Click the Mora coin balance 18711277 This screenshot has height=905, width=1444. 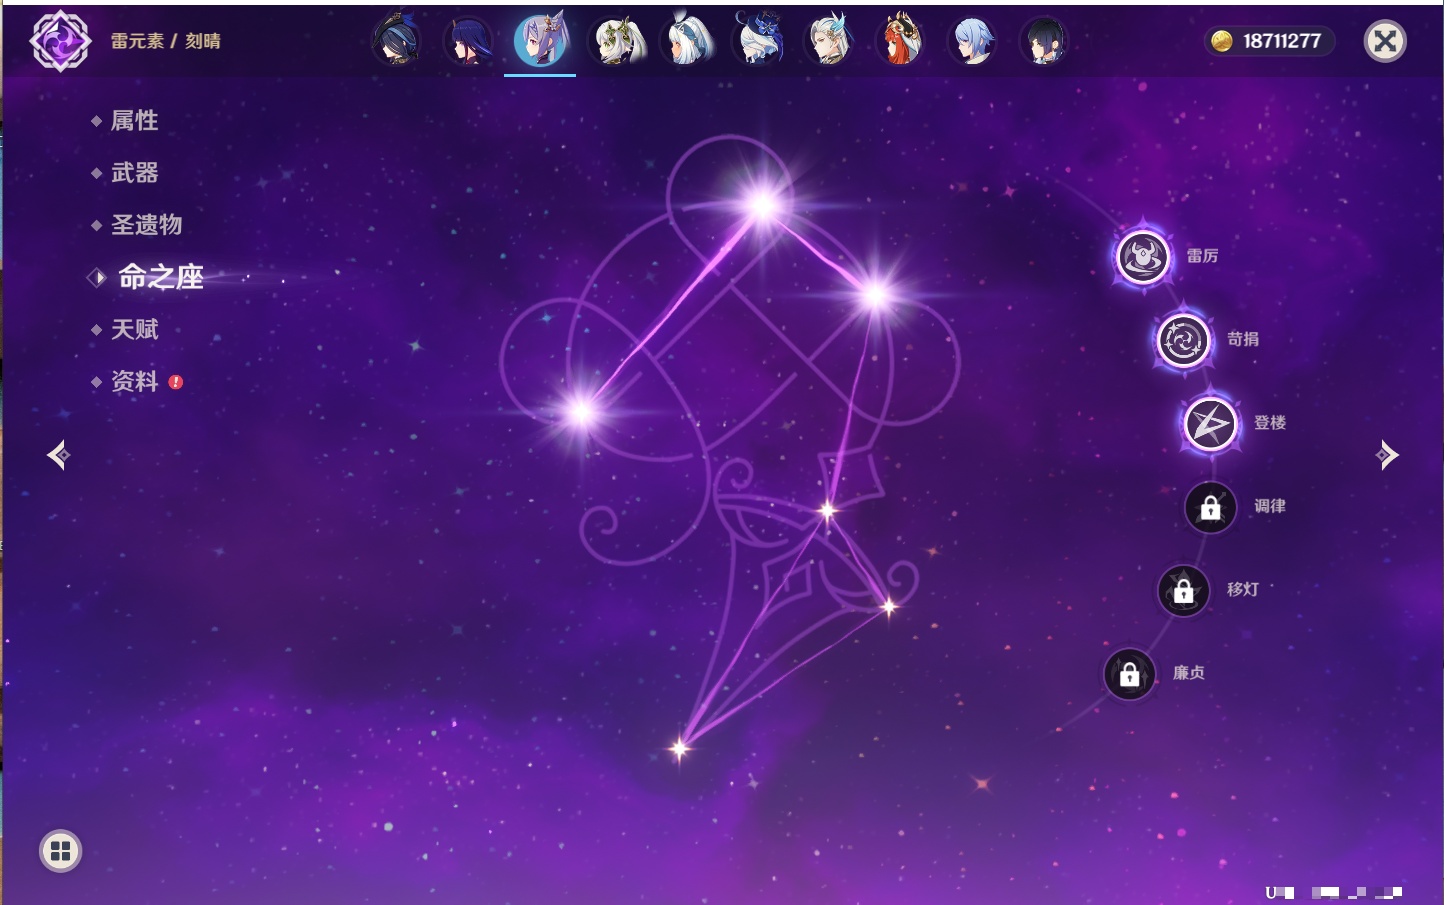point(1268,41)
